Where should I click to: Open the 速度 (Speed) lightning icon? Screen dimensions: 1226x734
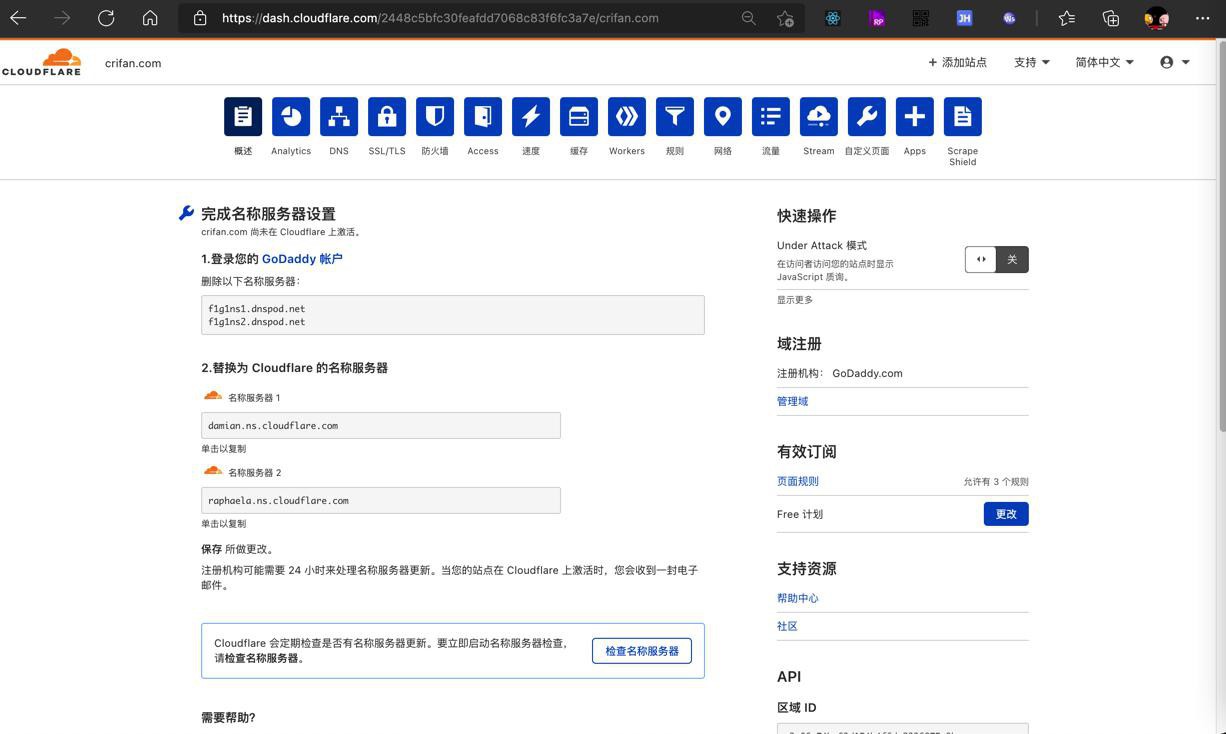(x=531, y=116)
